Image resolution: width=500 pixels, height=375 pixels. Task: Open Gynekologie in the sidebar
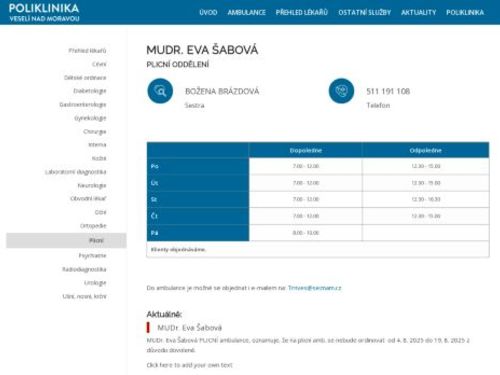(x=90, y=118)
